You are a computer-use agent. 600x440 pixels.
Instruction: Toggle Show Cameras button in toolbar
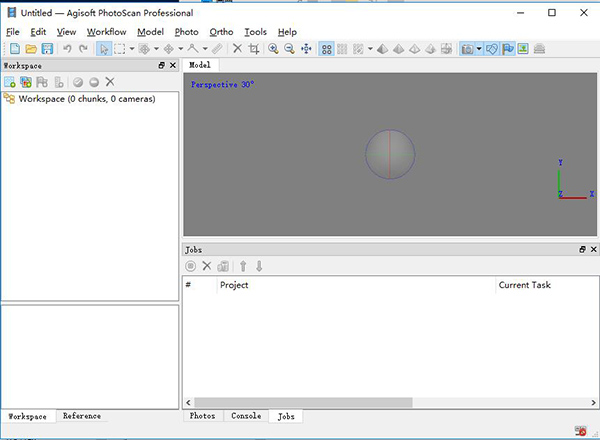point(467,48)
